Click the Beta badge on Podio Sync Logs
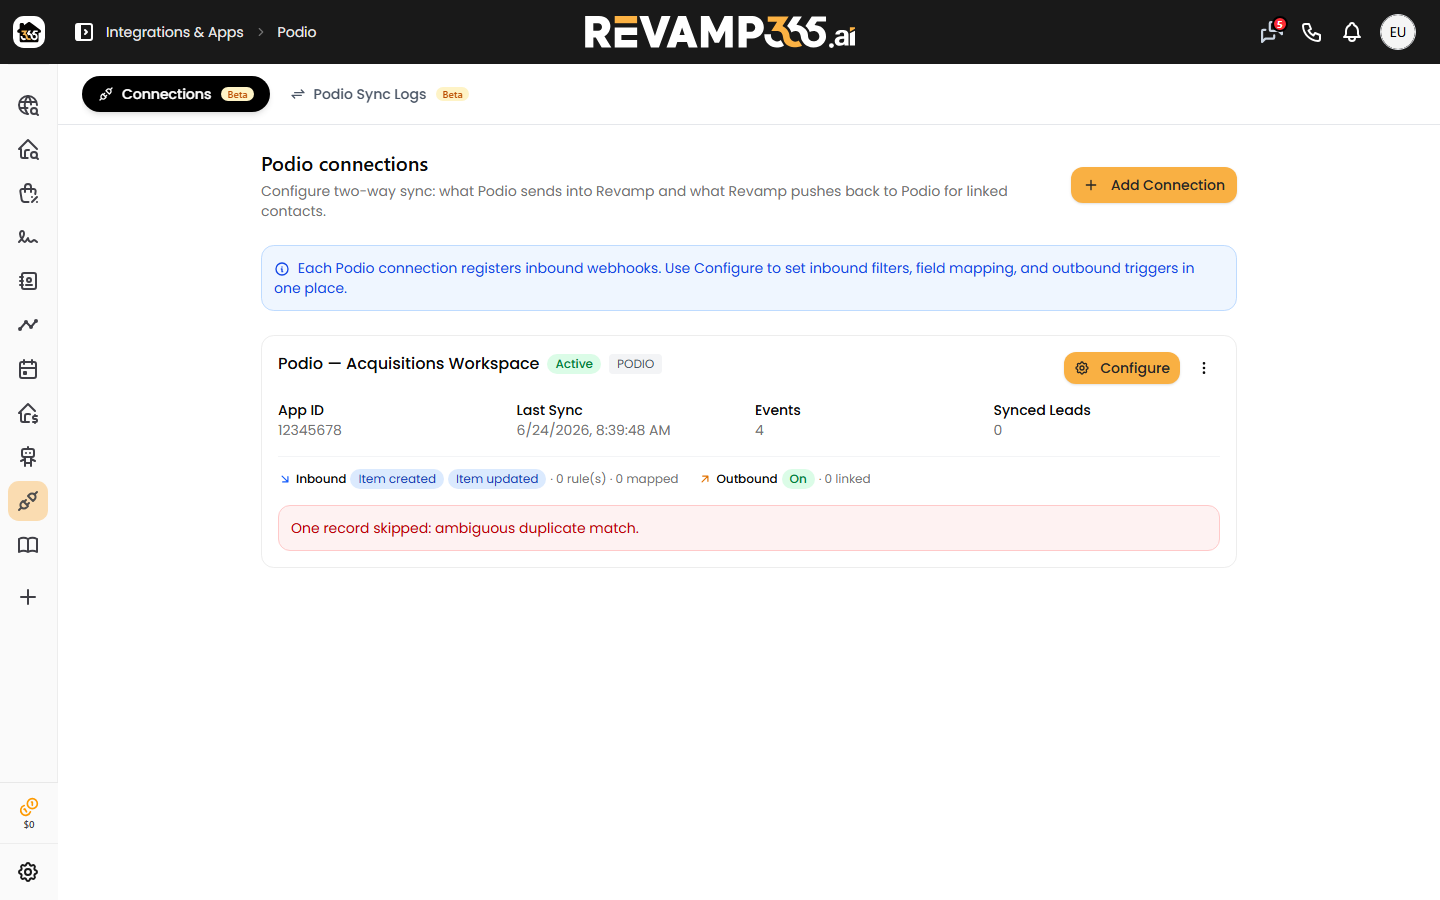Viewport: 1440px width, 900px height. coord(453,95)
